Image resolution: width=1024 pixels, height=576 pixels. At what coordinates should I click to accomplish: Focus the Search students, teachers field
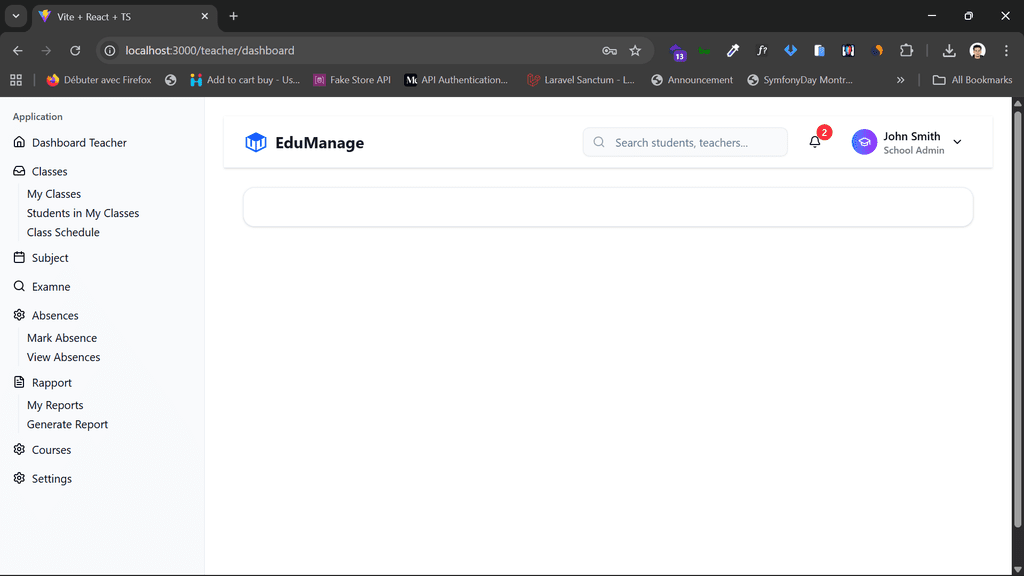point(685,142)
